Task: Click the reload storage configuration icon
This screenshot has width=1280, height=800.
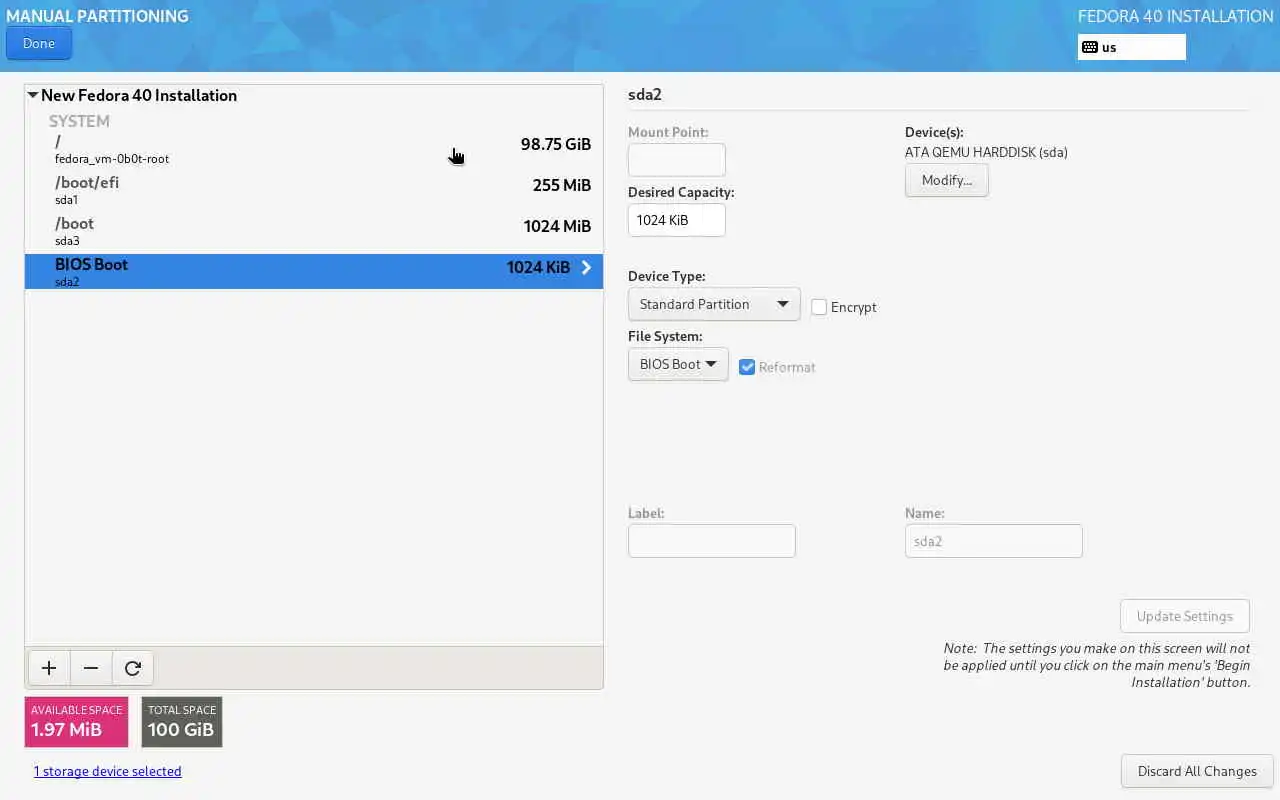Action: pyautogui.click(x=133, y=668)
